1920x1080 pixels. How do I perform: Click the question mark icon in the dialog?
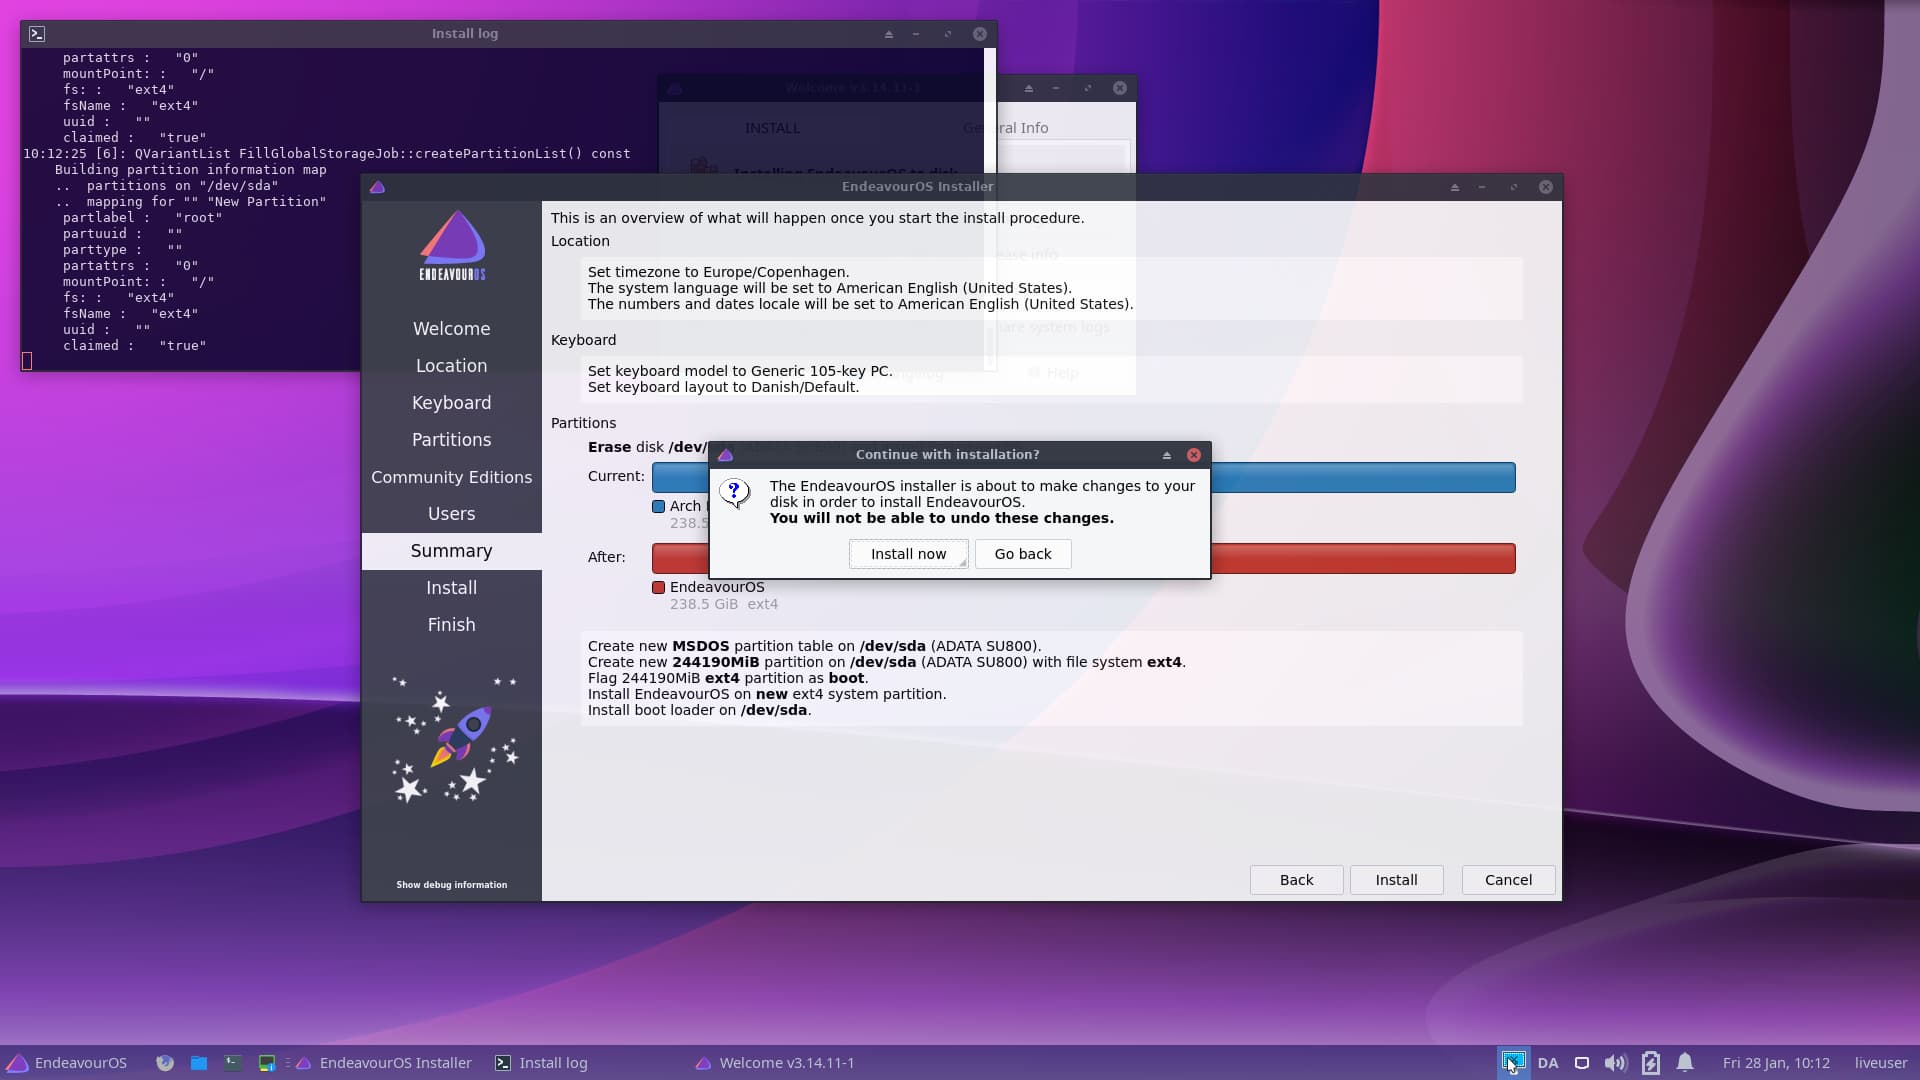(x=735, y=493)
